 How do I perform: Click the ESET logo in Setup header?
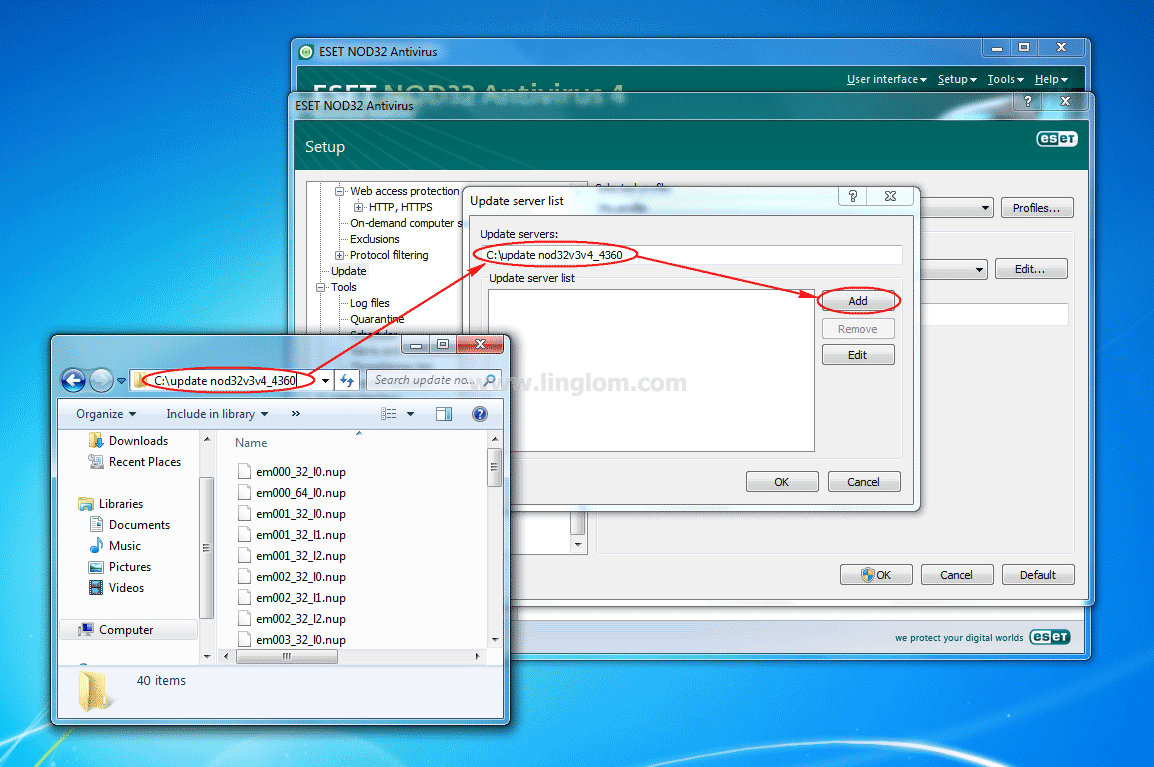tap(1057, 138)
